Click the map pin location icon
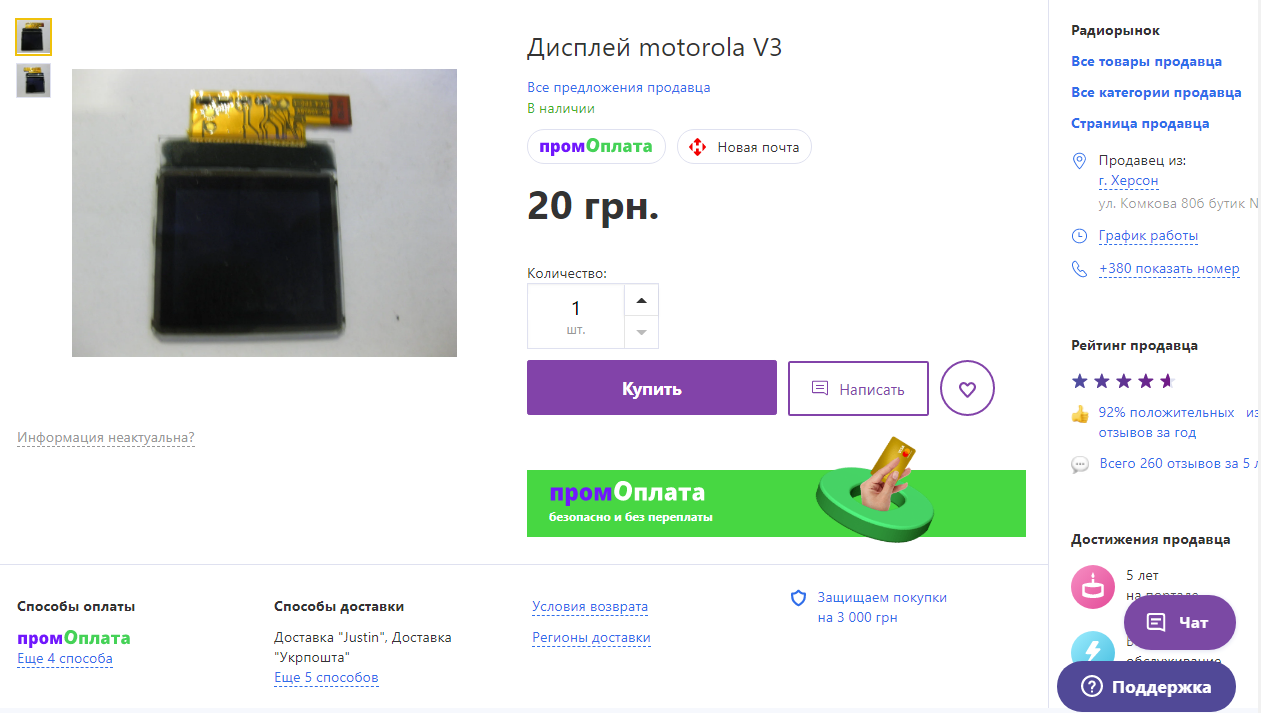This screenshot has width=1261, height=713. tap(1079, 161)
